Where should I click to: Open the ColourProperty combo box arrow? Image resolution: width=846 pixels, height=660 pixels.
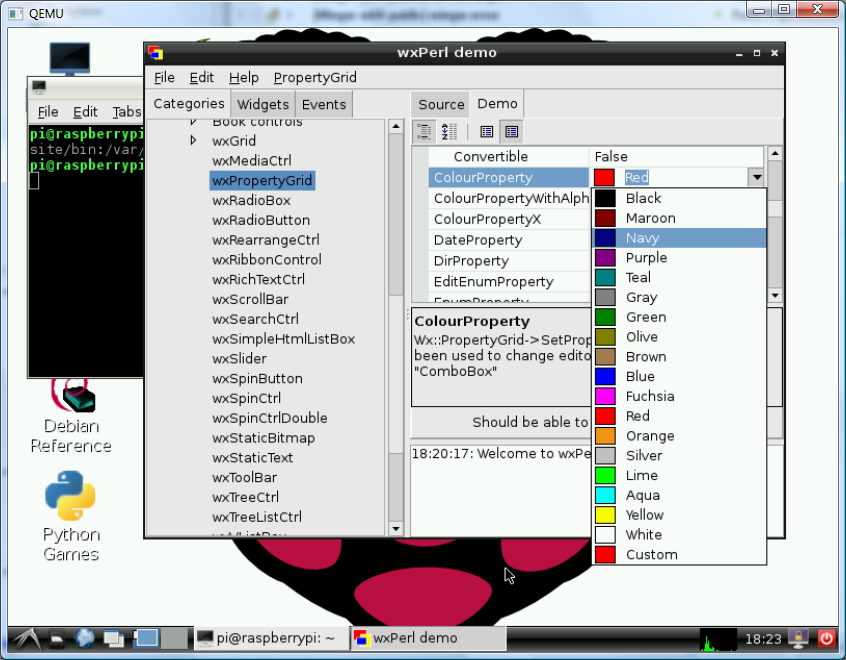point(756,177)
